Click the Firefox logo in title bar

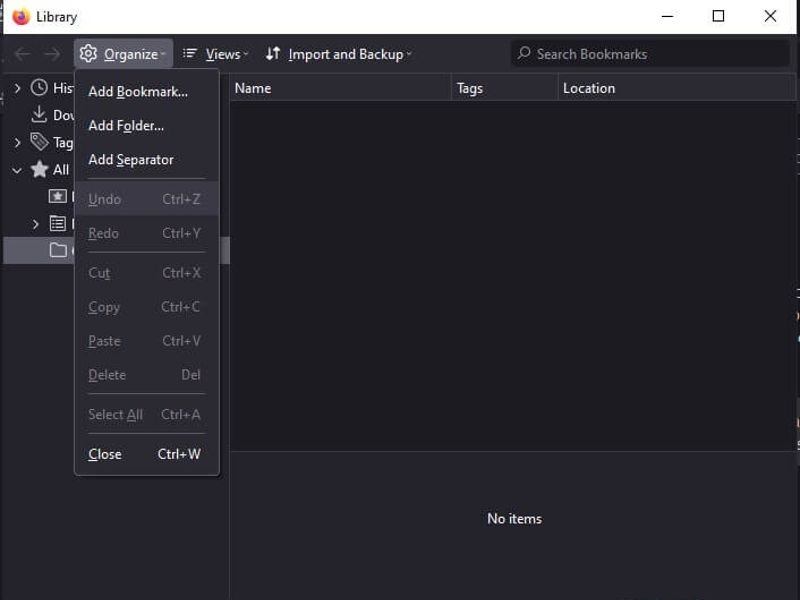point(21,17)
